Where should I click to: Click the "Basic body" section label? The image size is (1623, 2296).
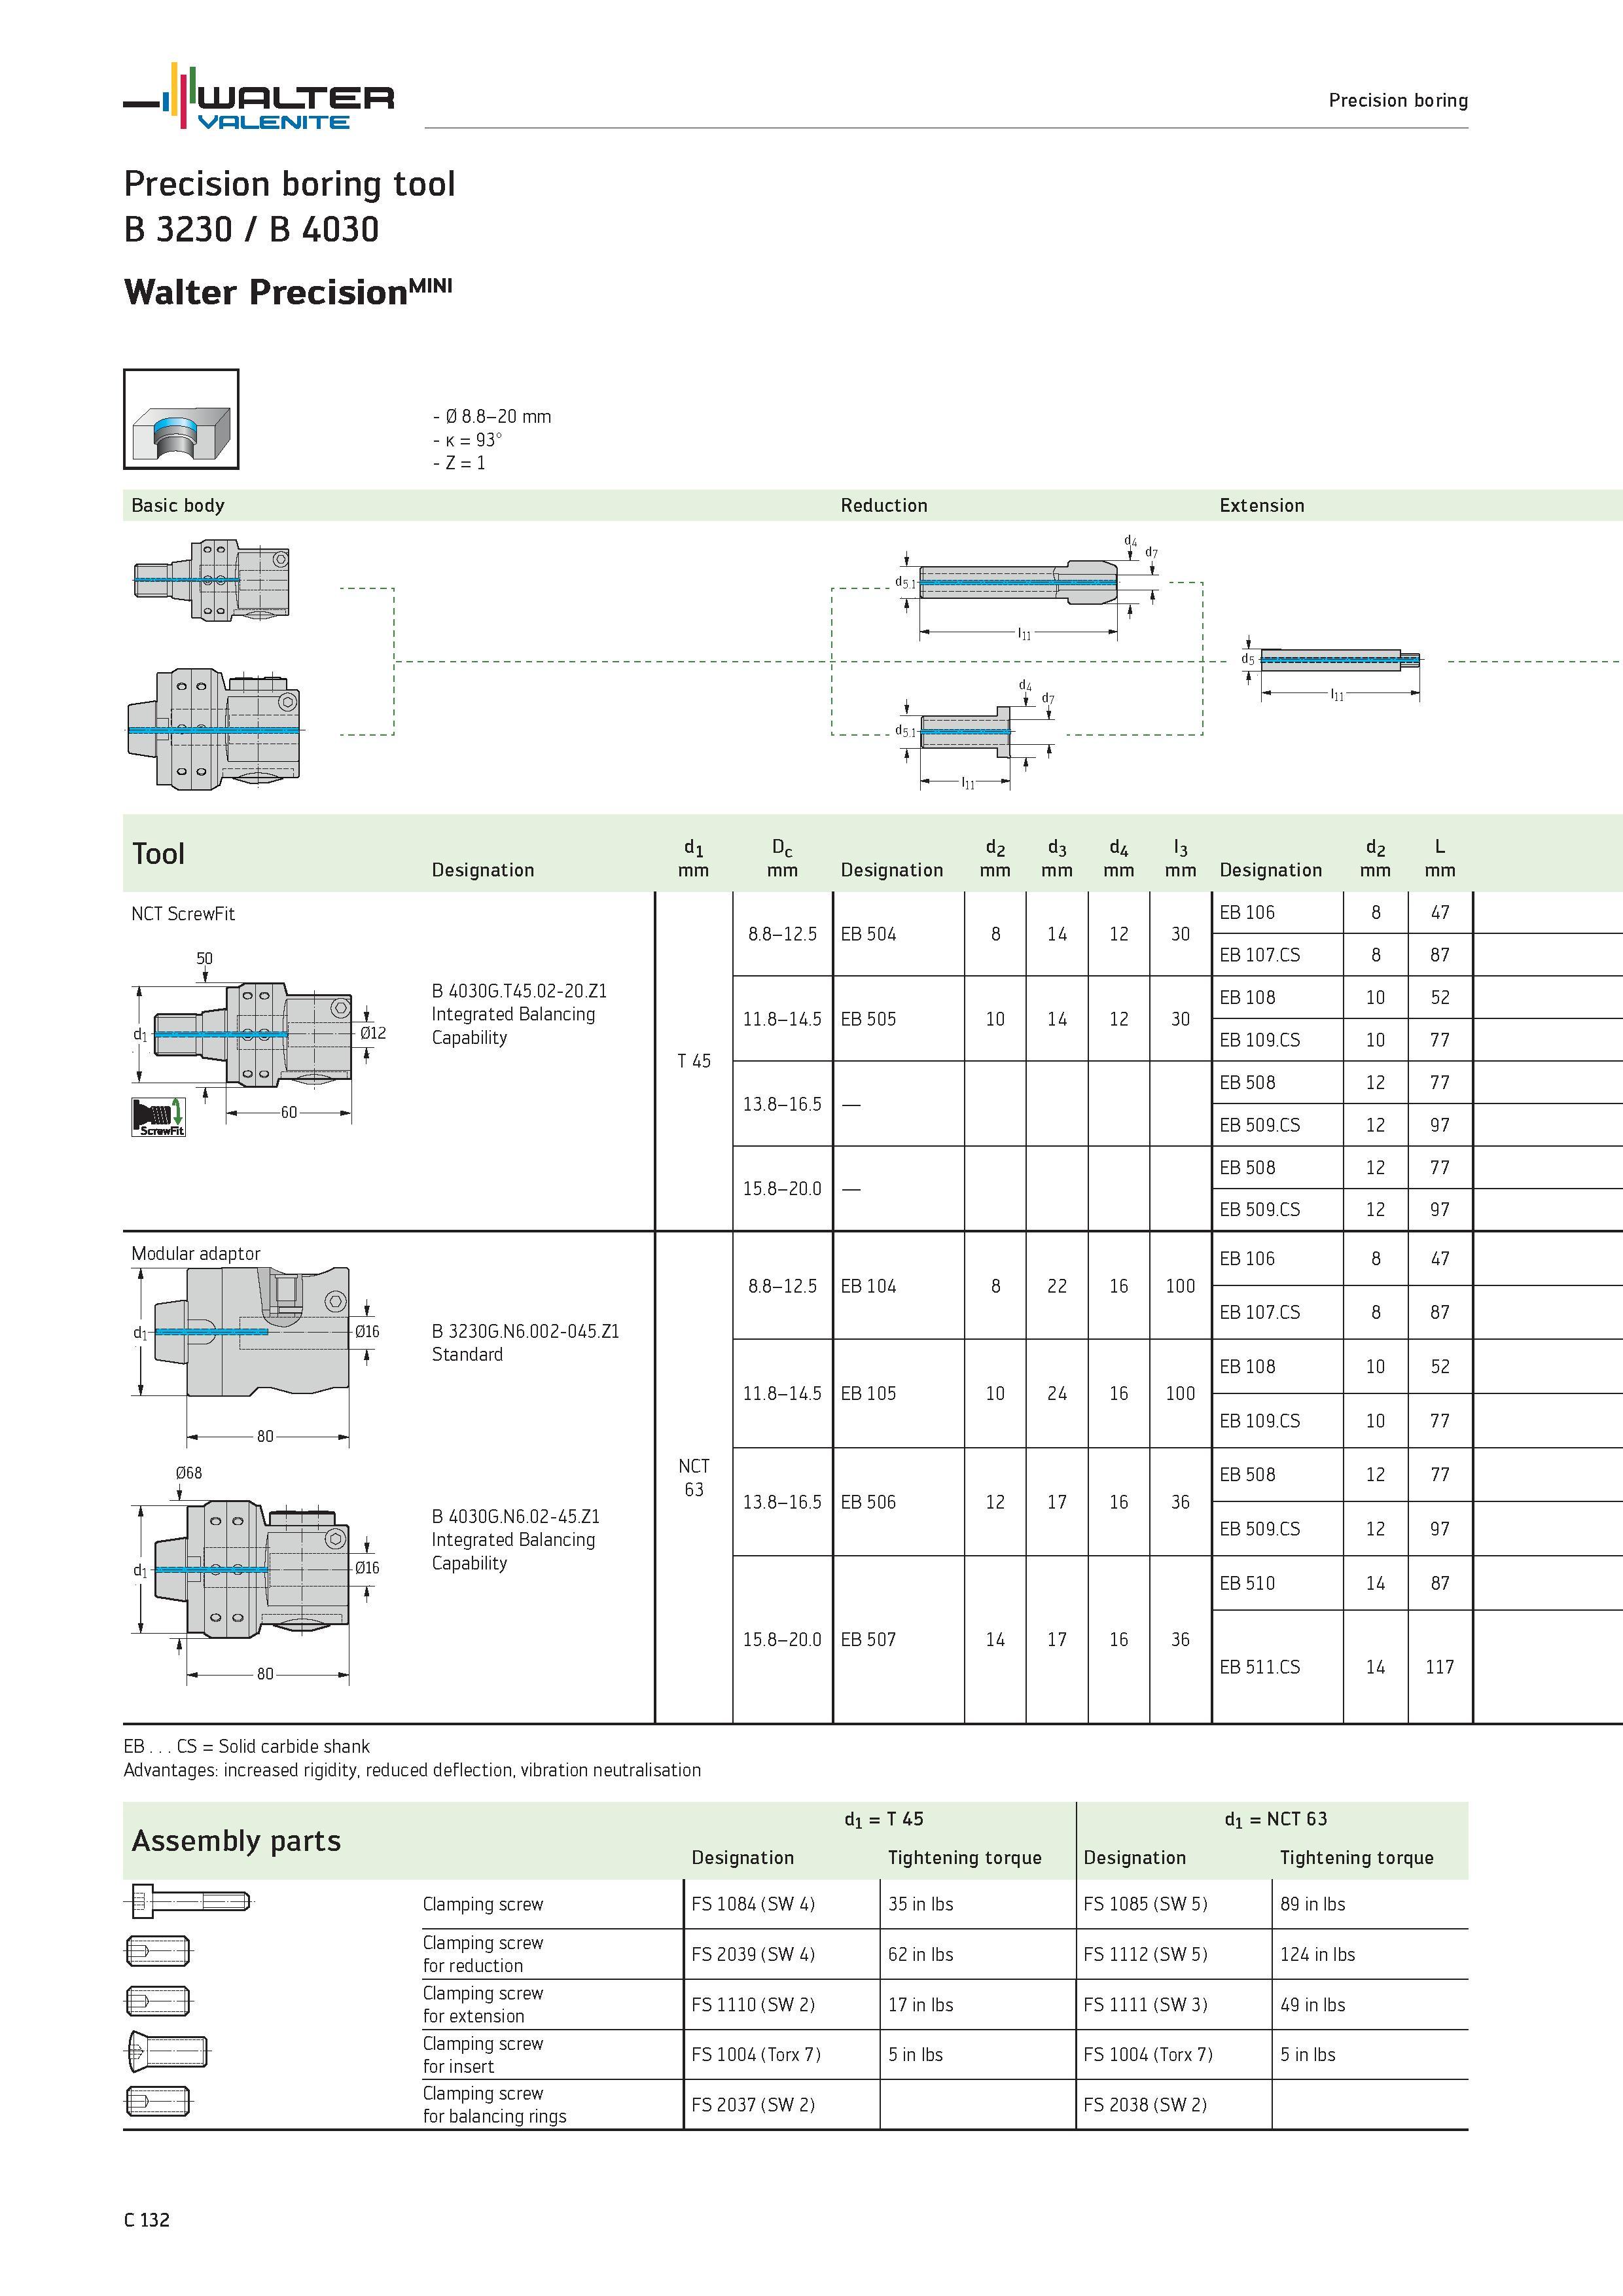[x=178, y=505]
